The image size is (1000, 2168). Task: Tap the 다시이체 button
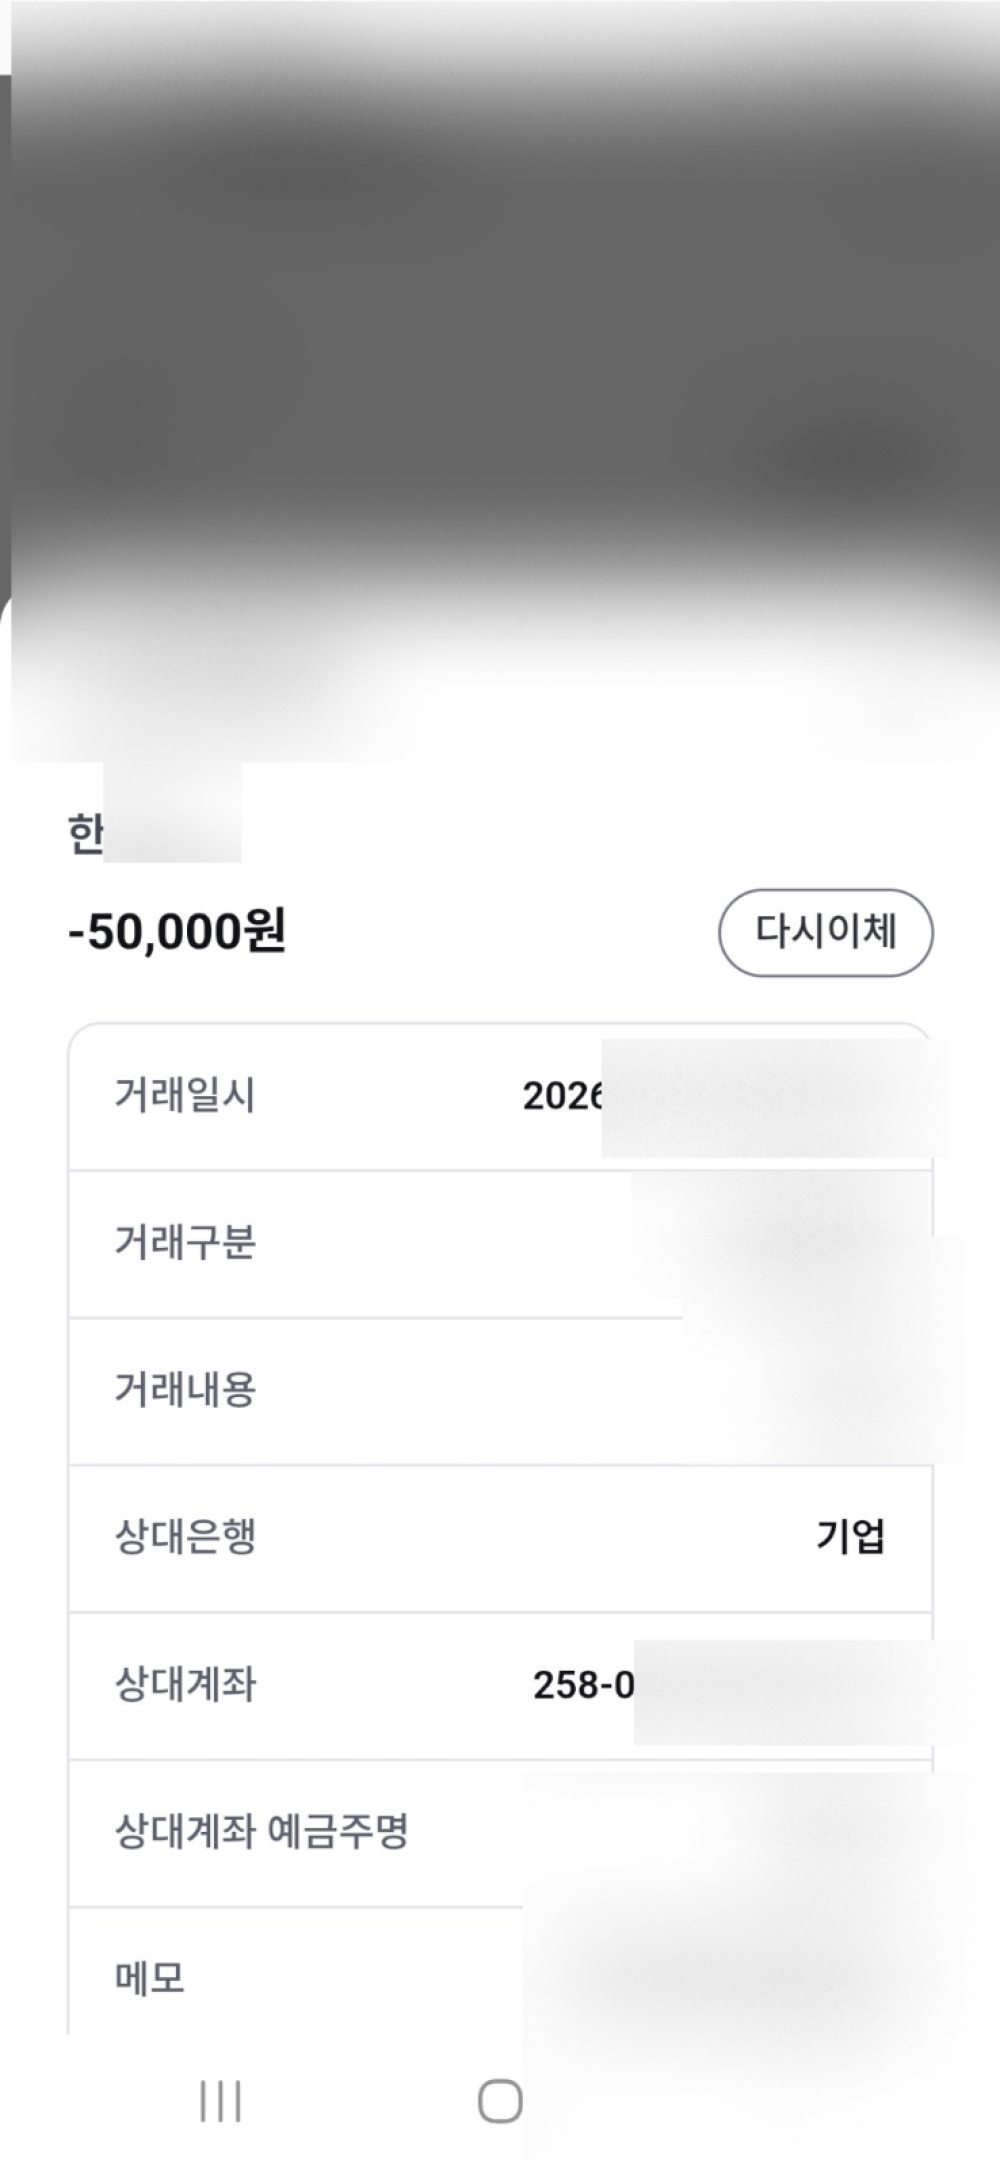825,932
